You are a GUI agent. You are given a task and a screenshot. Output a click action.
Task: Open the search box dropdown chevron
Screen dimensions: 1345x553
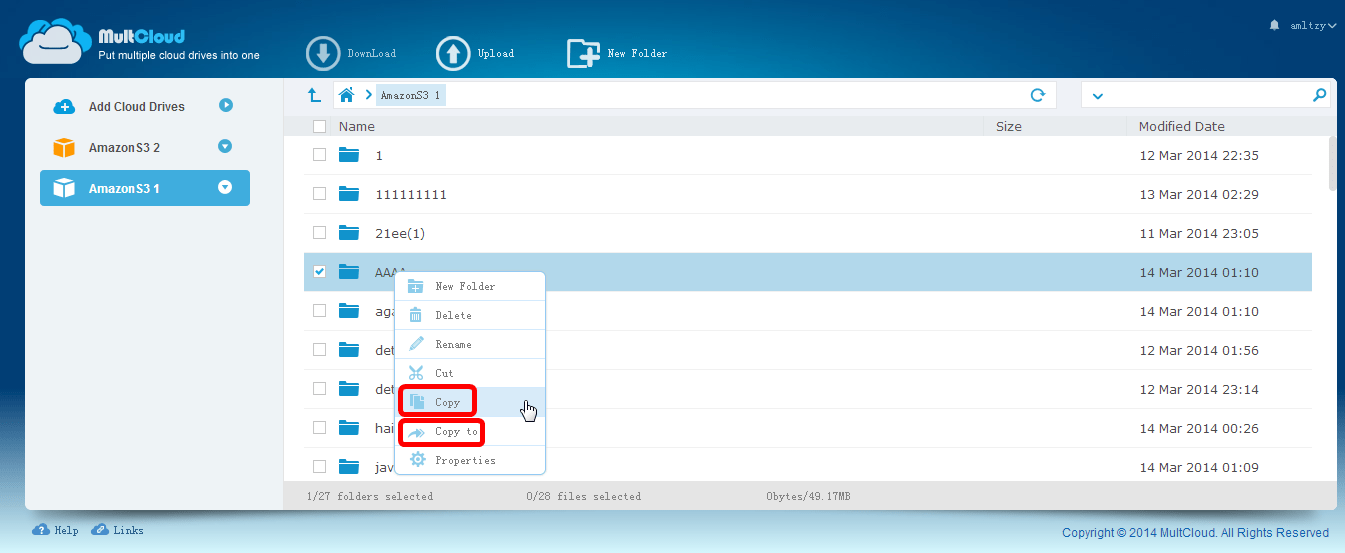[1097, 96]
